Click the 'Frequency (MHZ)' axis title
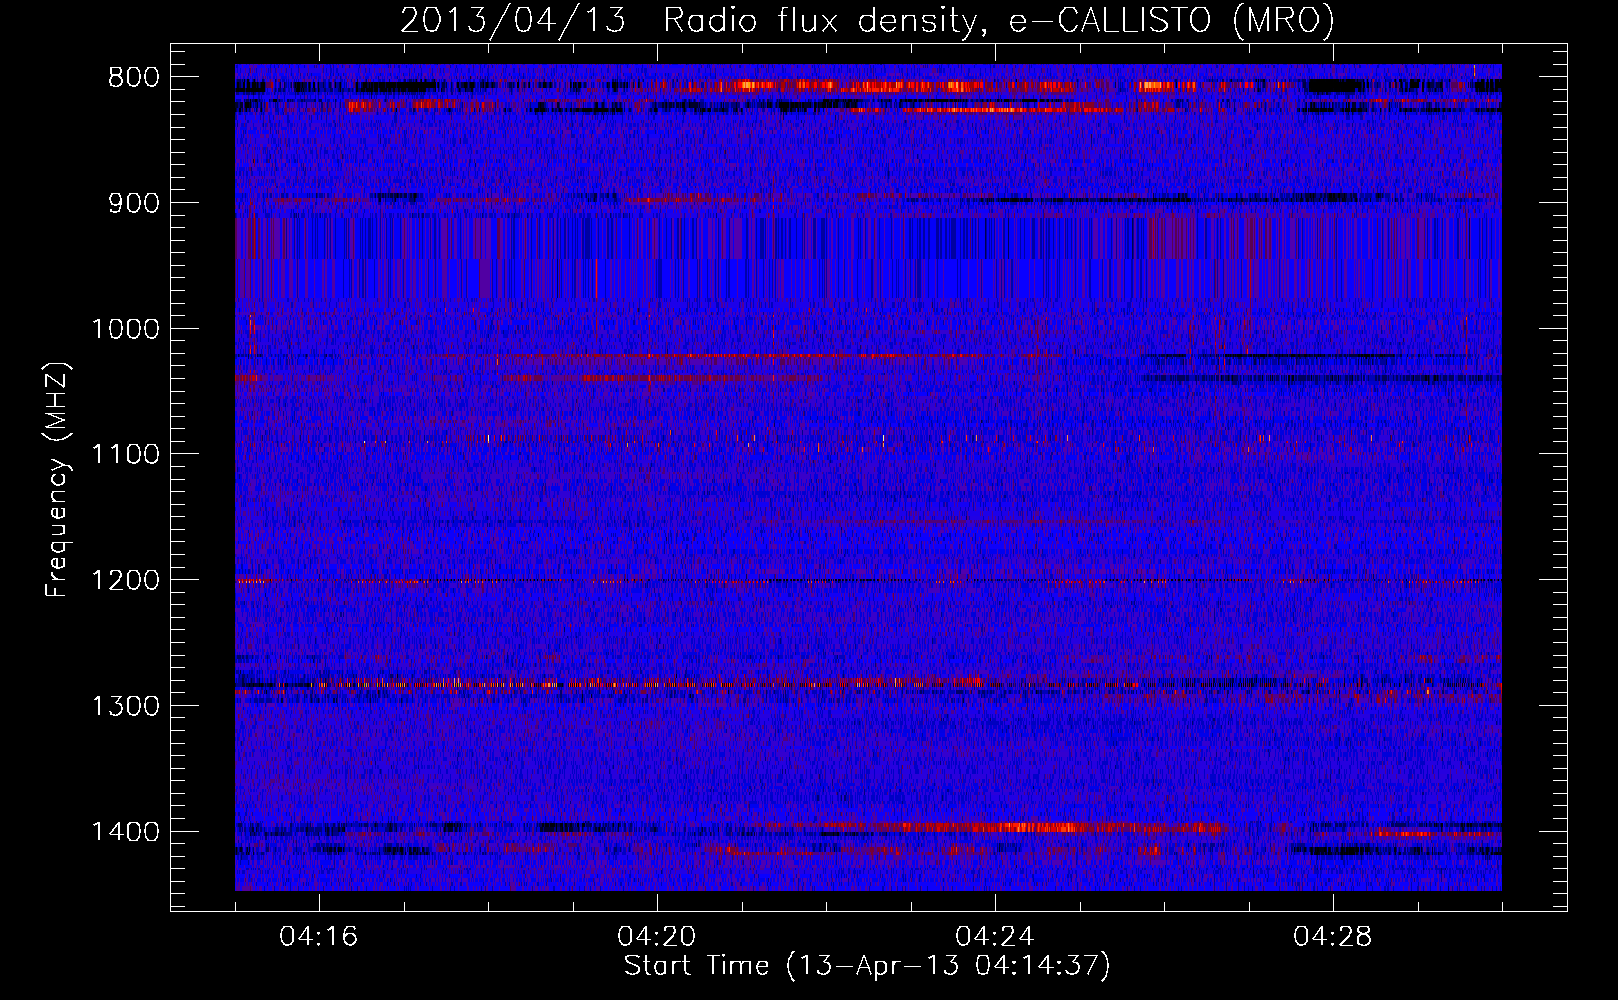This screenshot has width=1618, height=1000. tap(58, 479)
